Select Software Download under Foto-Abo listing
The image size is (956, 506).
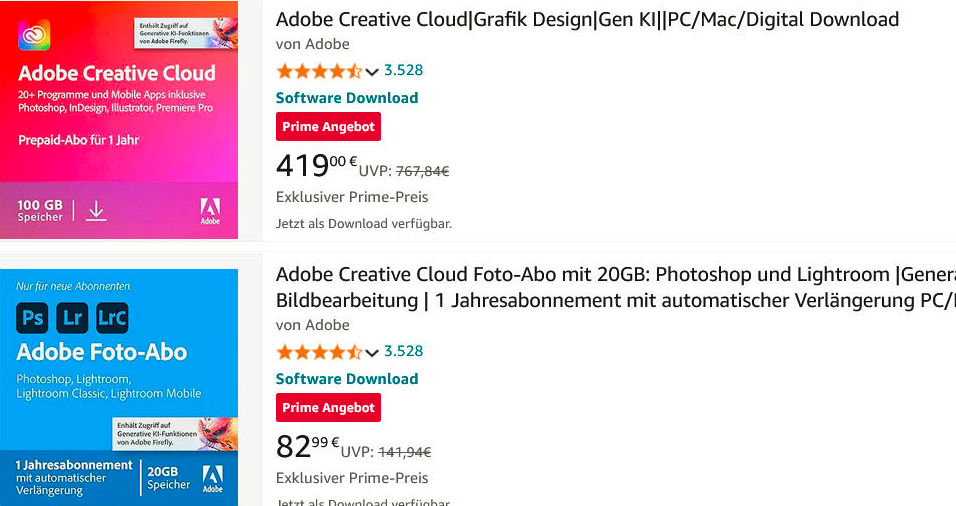[347, 379]
